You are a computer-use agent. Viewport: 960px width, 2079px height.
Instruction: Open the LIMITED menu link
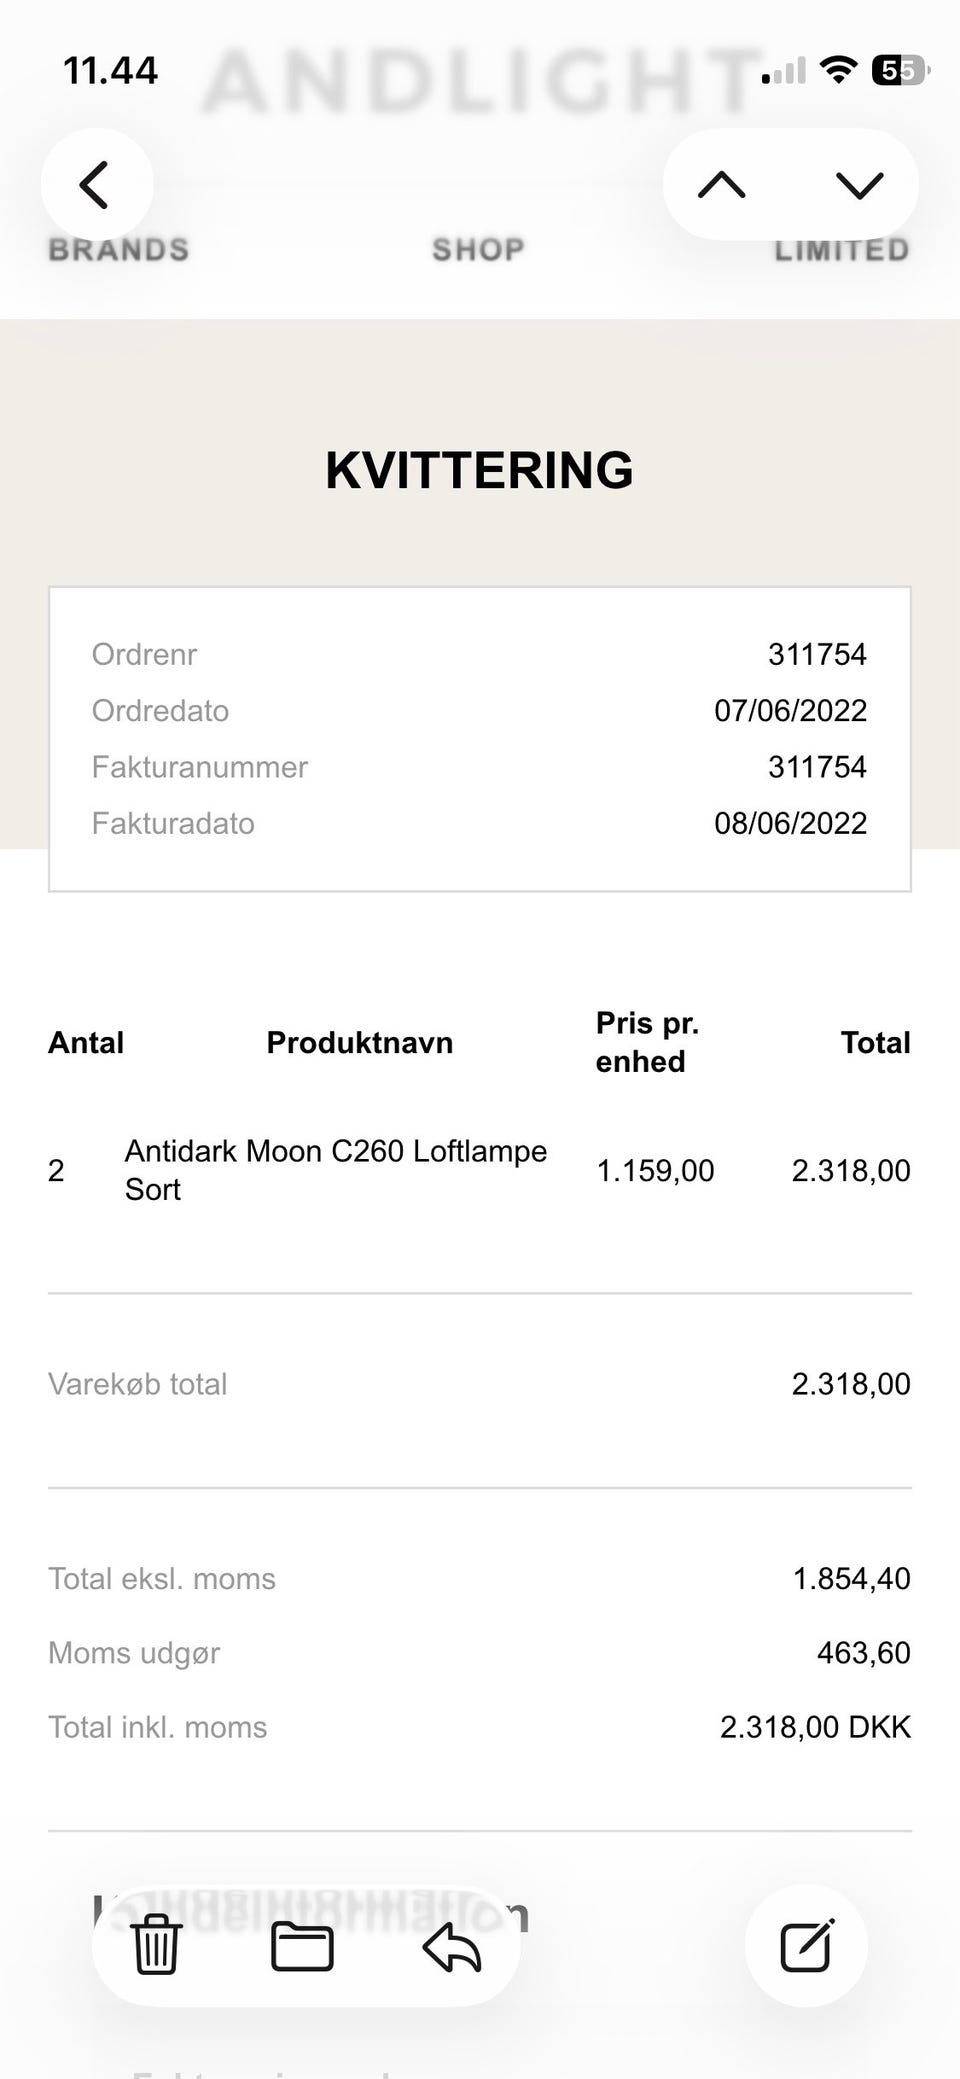pyautogui.click(x=842, y=249)
